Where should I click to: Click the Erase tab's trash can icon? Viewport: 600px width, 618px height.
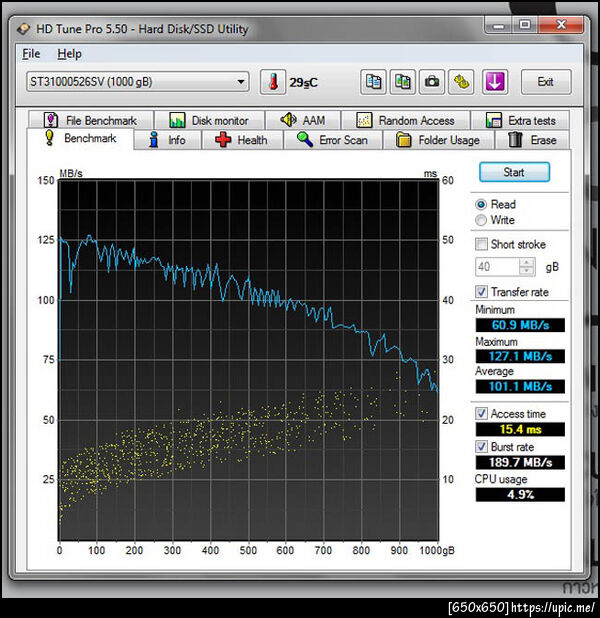click(515, 140)
